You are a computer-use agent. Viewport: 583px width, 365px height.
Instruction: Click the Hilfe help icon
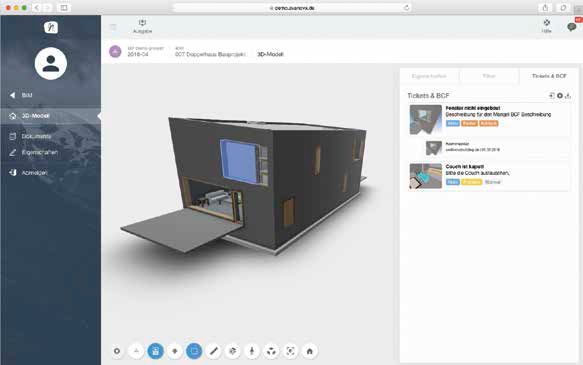(547, 26)
